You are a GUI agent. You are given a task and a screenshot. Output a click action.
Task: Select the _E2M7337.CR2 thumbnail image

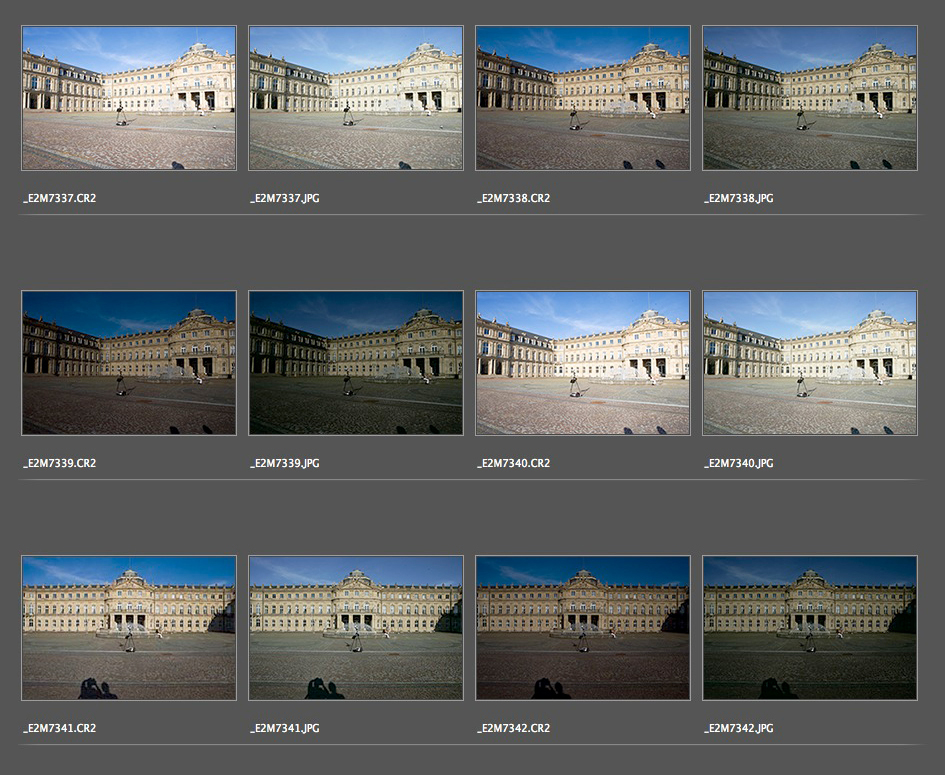[129, 98]
